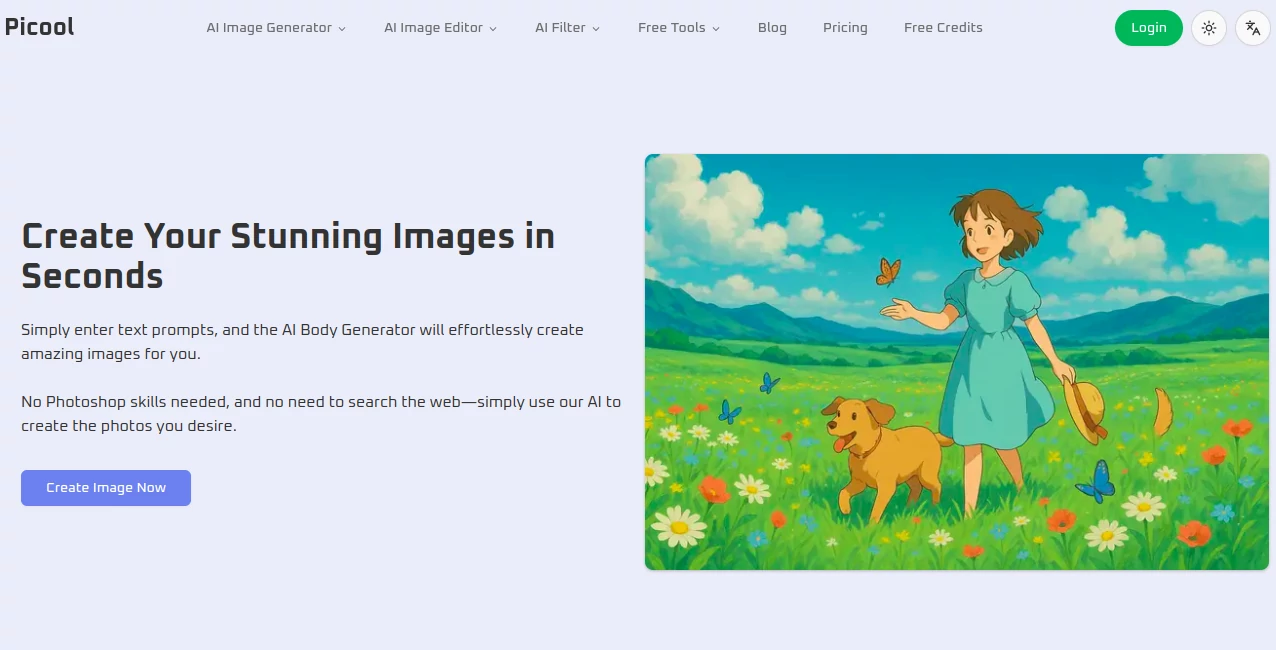This screenshot has height=650, width=1276.
Task: Click the No Photoshop skills needed paragraph
Action: 321,414
